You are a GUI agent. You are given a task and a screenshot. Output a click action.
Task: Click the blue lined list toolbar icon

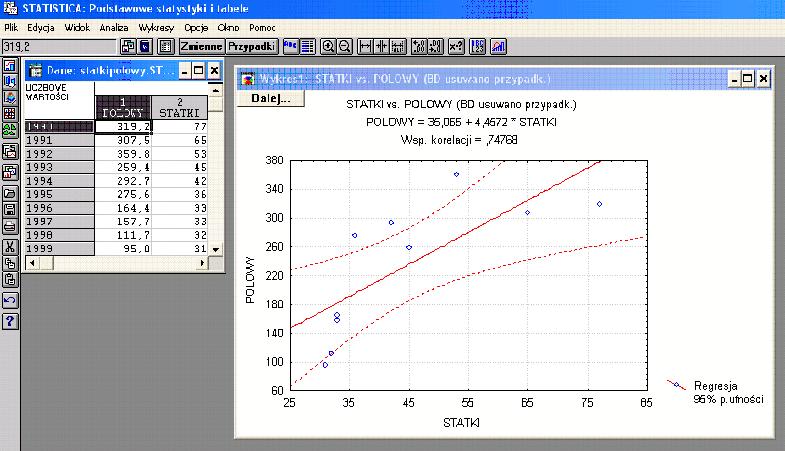(307, 47)
